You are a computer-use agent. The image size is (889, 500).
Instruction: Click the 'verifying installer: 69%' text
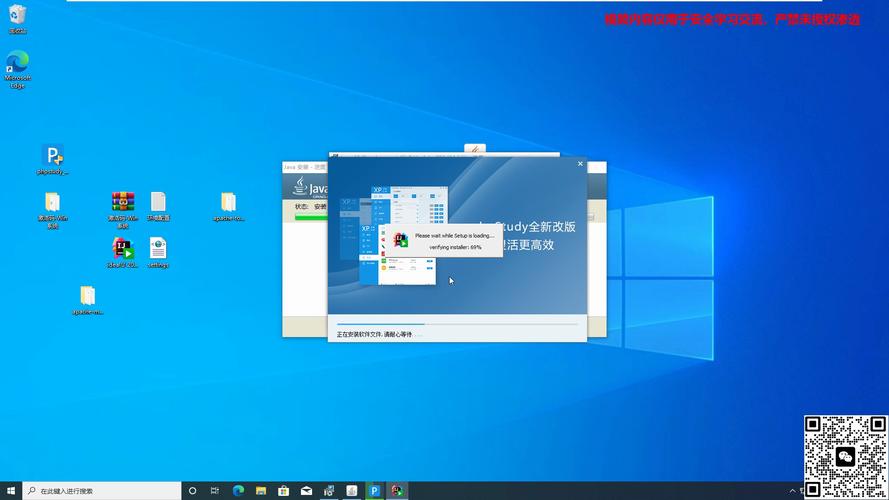[455, 247]
